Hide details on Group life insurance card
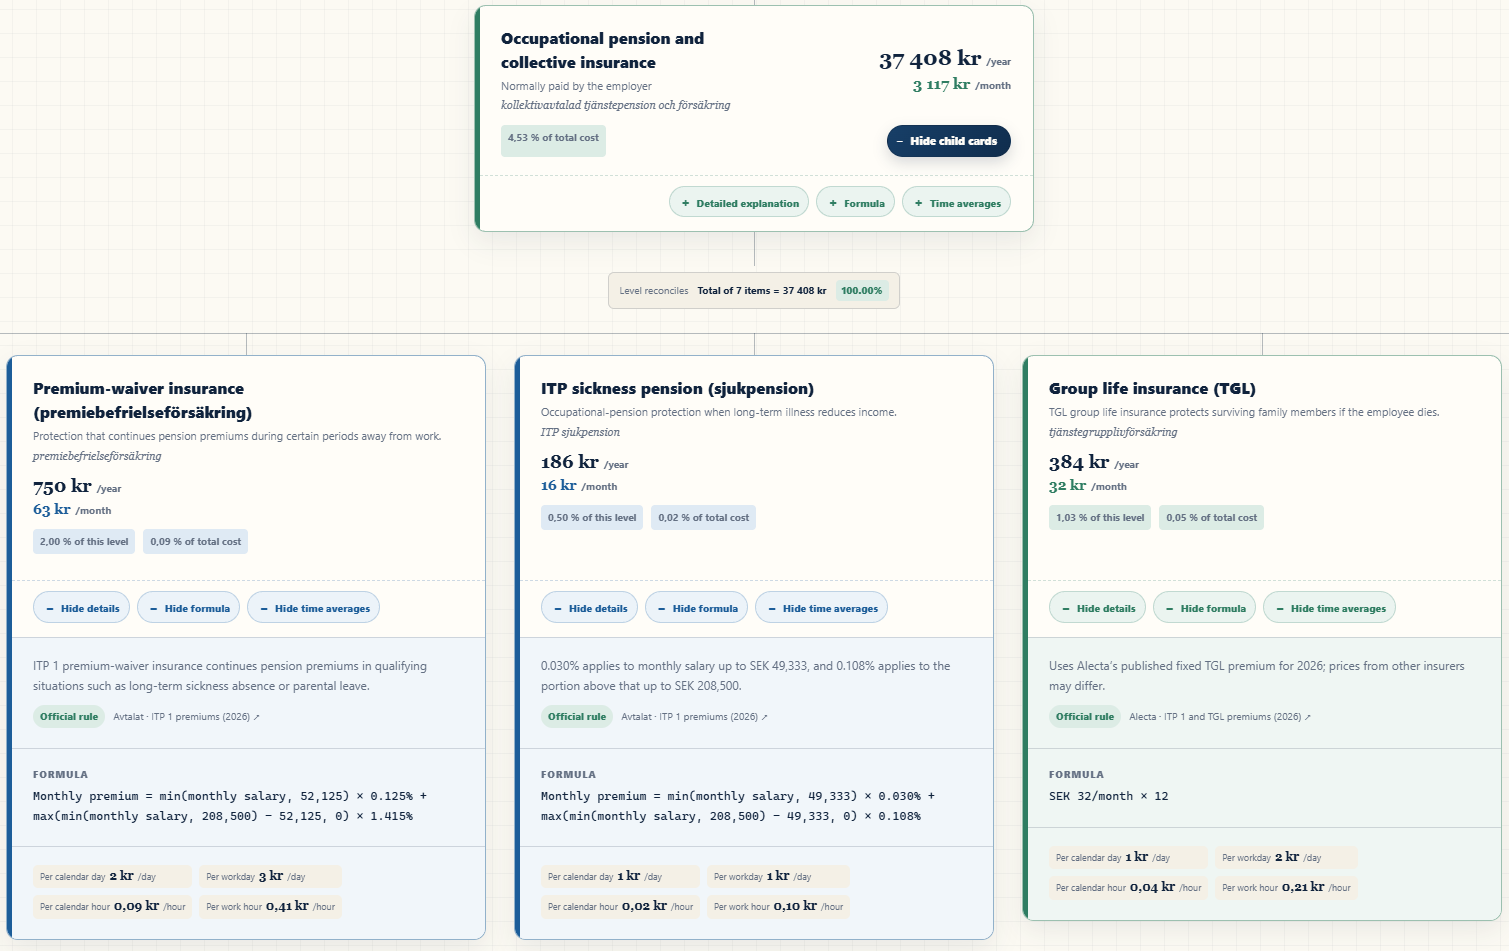 [1097, 608]
